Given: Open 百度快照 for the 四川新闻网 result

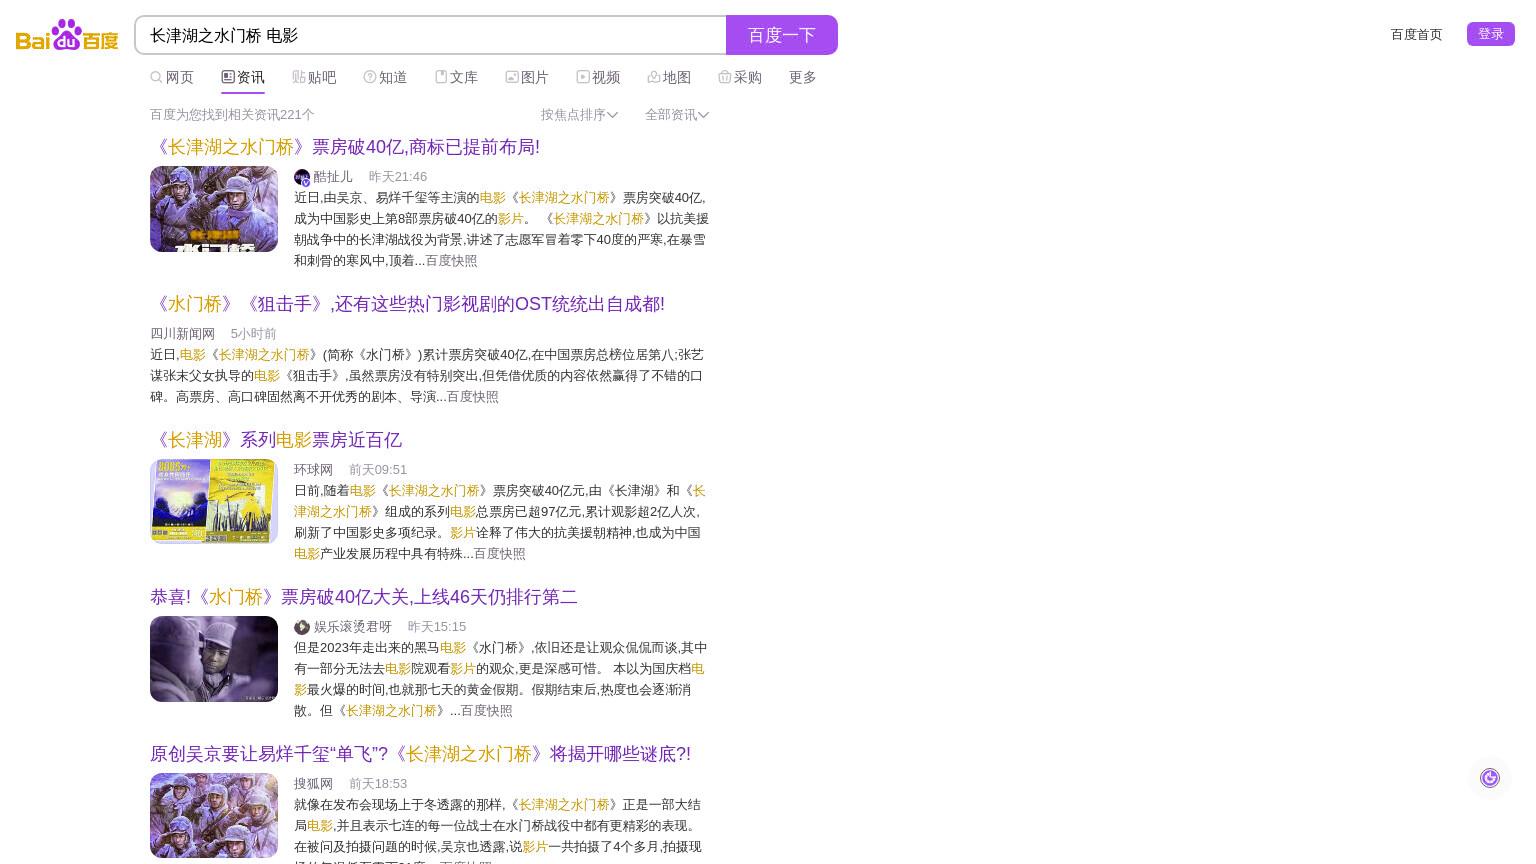Looking at the screenshot, I should [472, 396].
